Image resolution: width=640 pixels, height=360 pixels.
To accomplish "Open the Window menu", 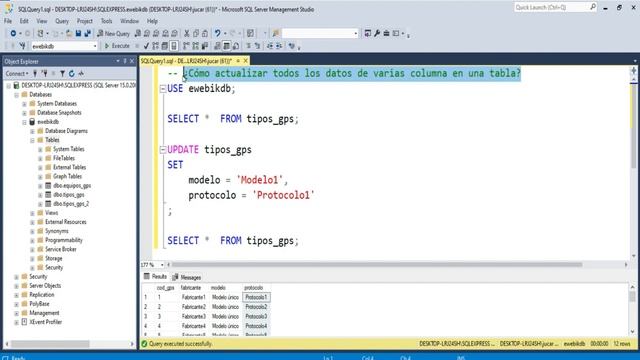I will click(129, 21).
